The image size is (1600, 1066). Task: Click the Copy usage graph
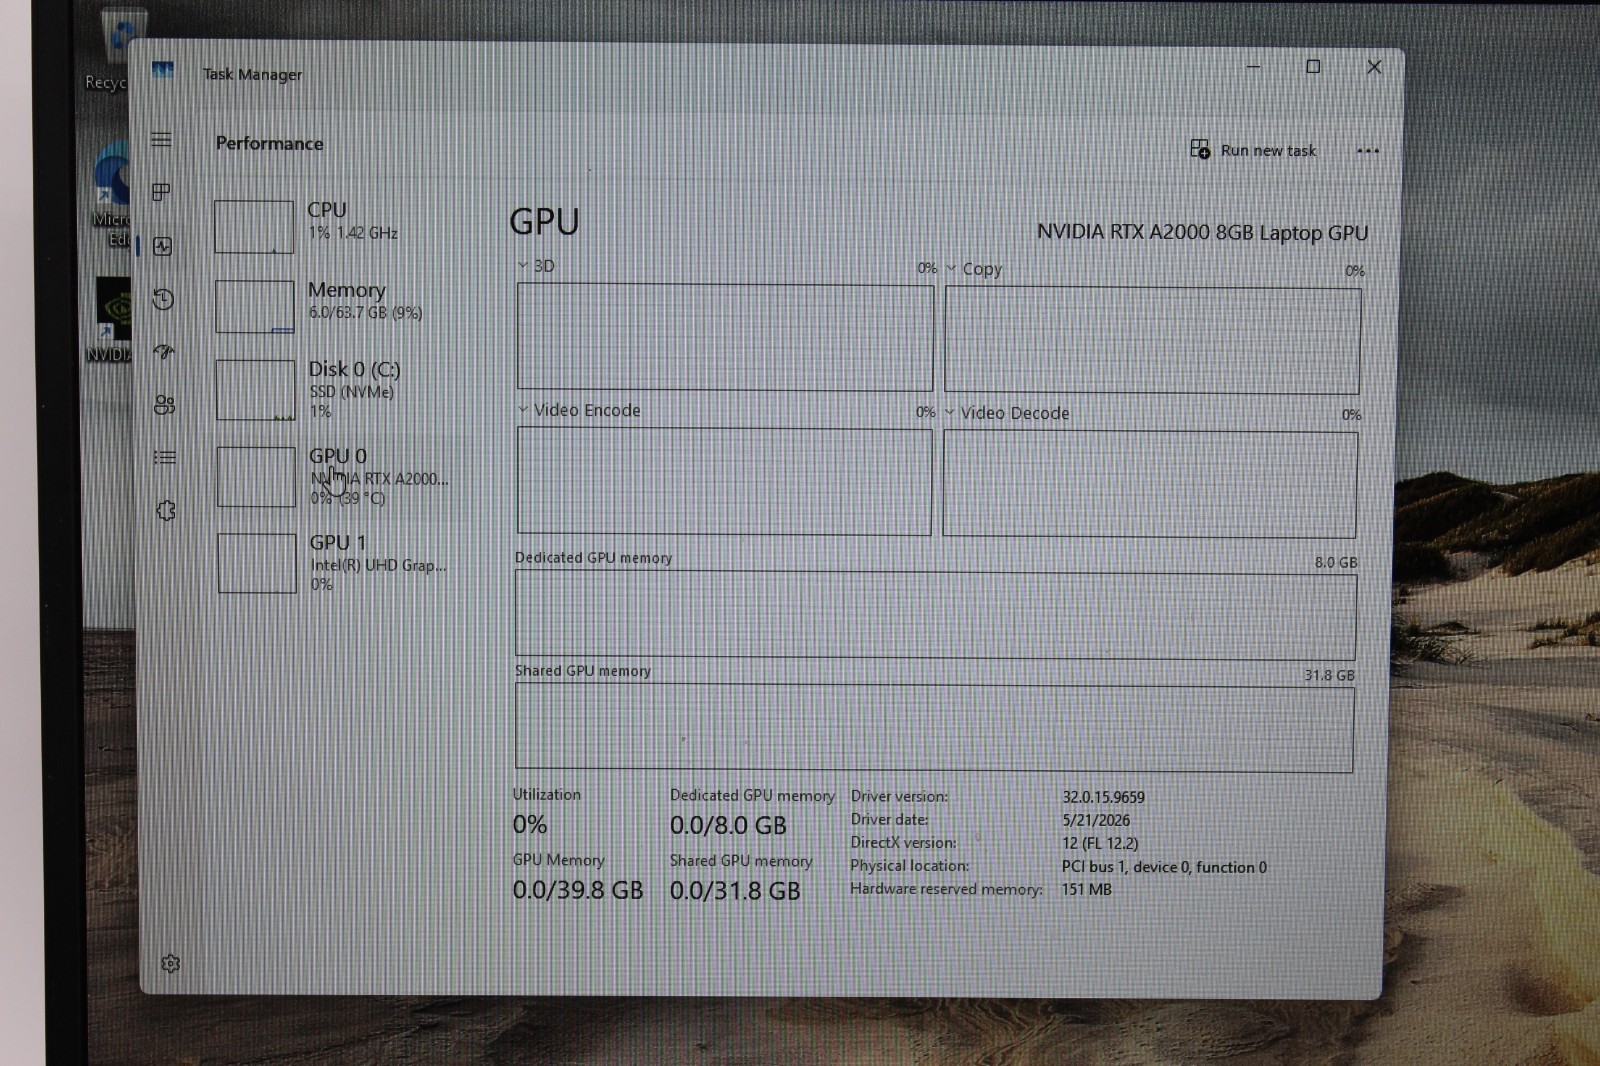coord(1152,340)
